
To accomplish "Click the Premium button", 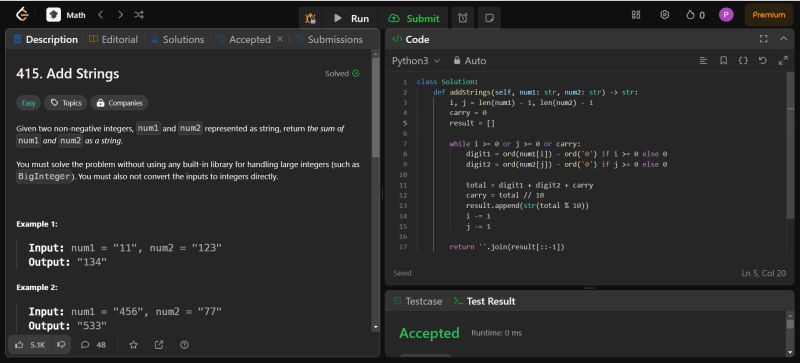I will click(x=768, y=15).
